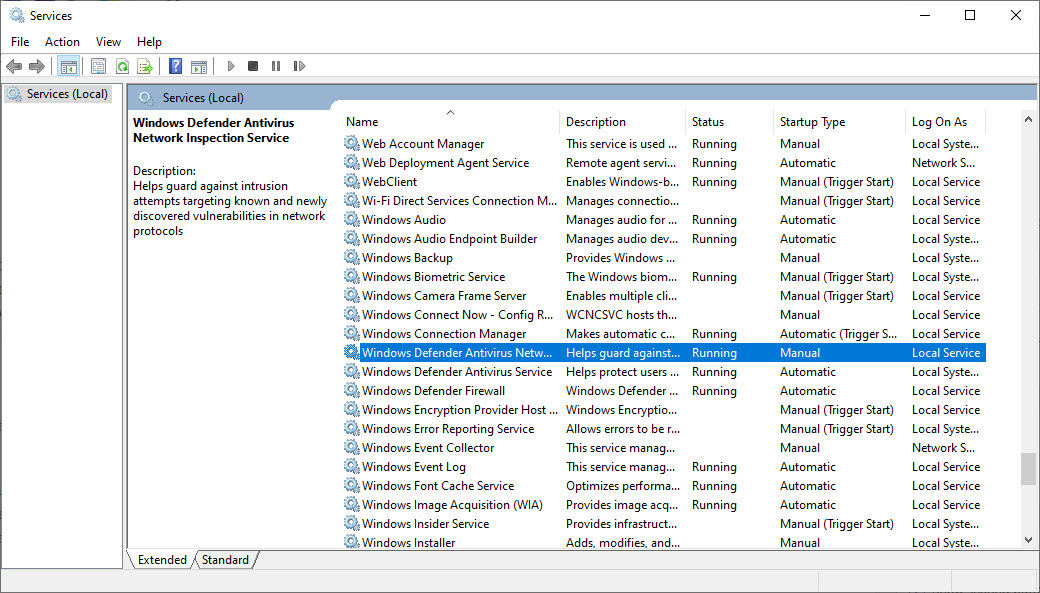Switch to the Extended tab
1040x593 pixels.
pos(162,560)
